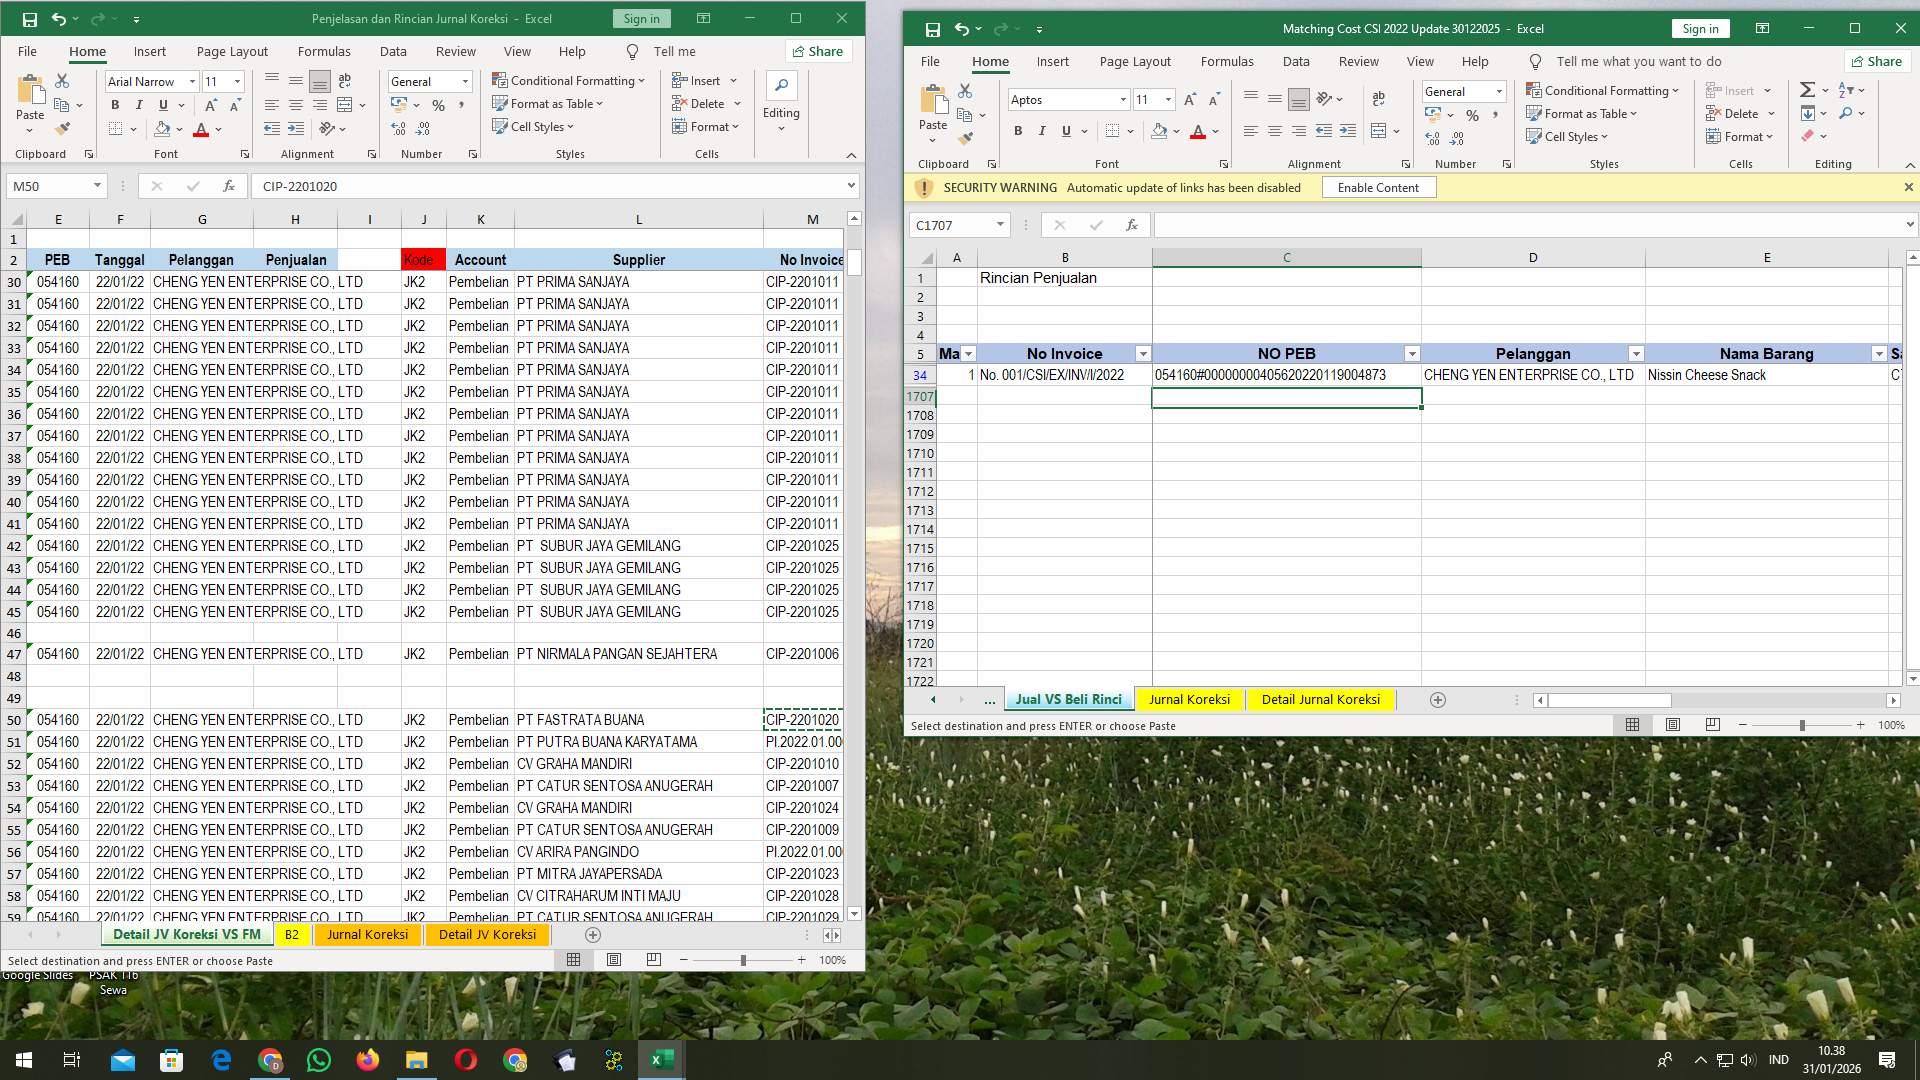Adjust the zoom slider to change magnification
The image size is (1920, 1080).
(x=1803, y=725)
